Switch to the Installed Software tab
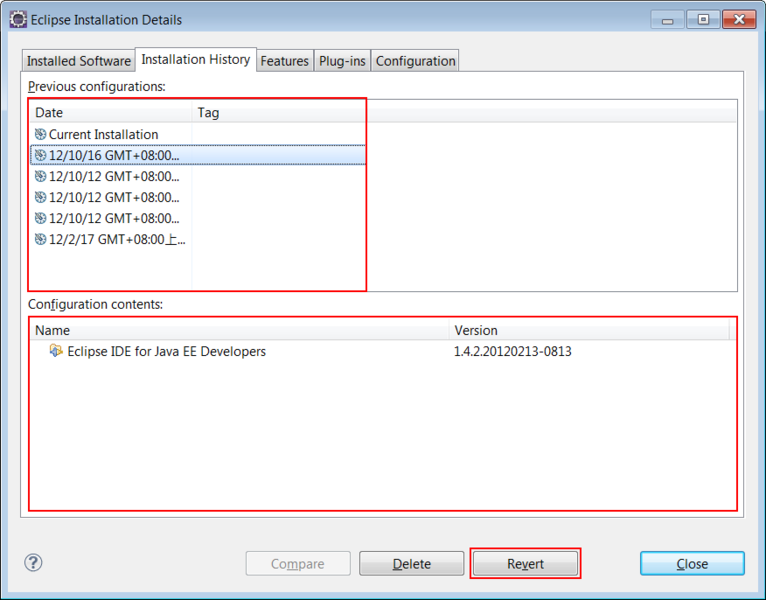The width and height of the screenshot is (766, 600). pos(78,61)
